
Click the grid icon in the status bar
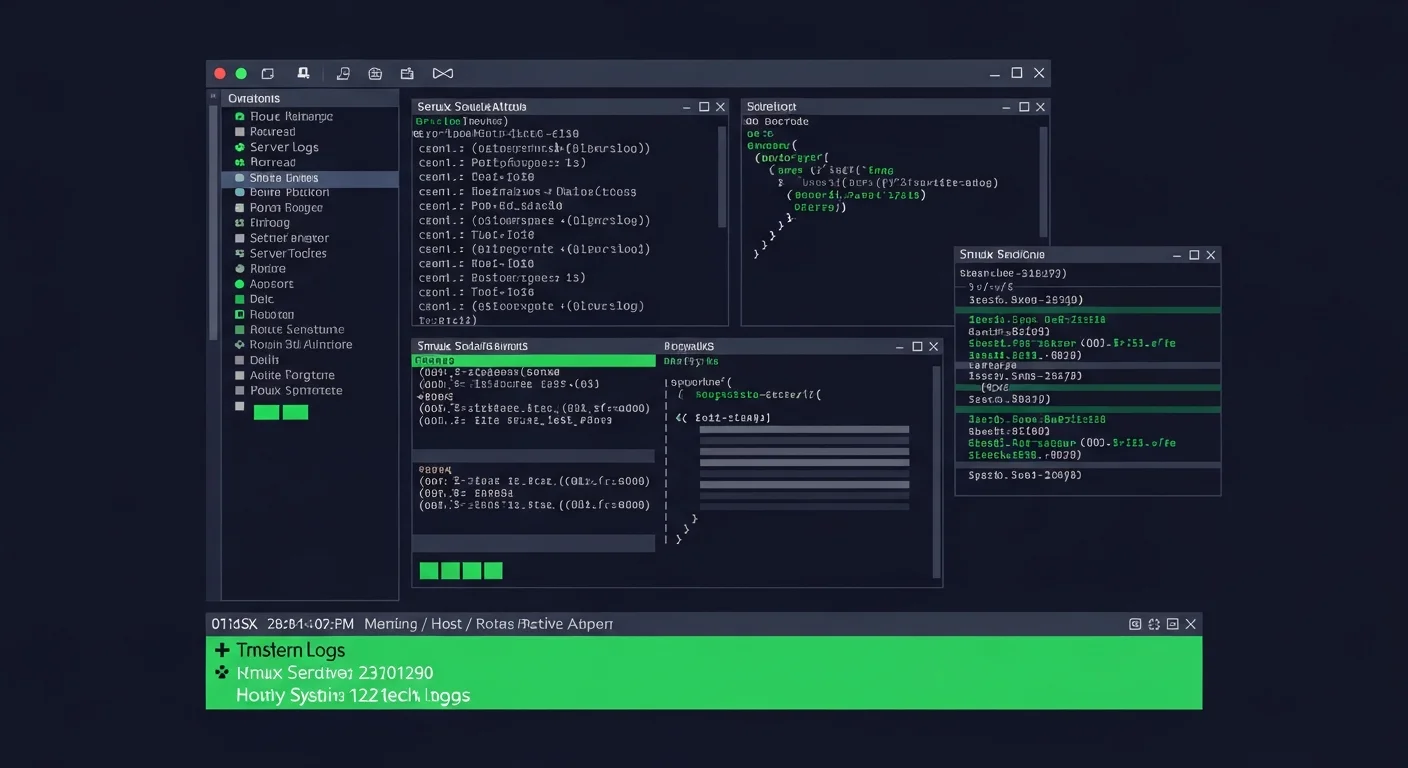coord(1135,623)
